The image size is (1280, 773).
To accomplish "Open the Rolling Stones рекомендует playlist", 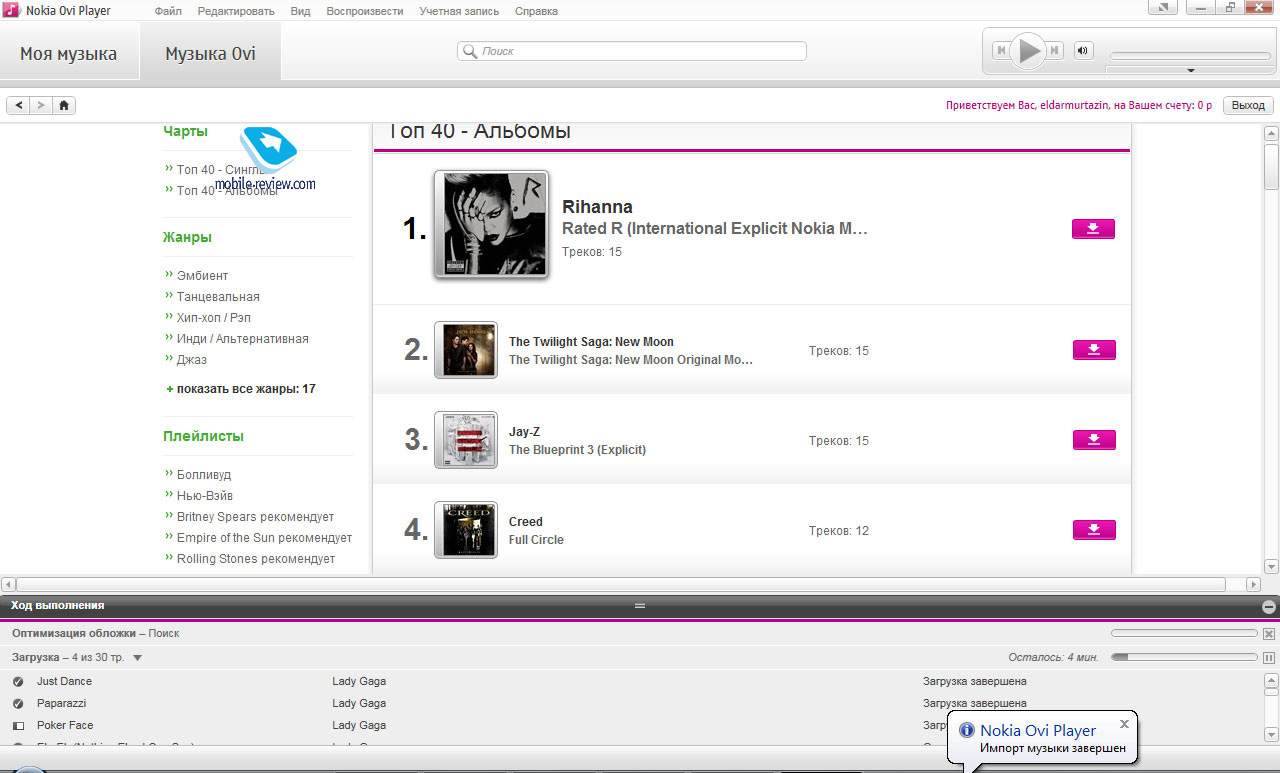I will [256, 559].
